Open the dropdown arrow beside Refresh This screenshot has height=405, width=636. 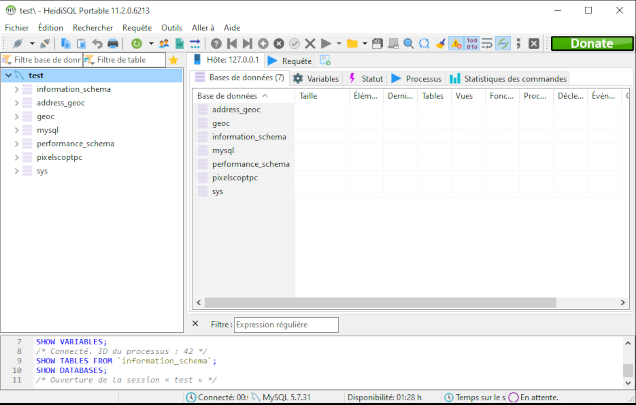[151, 43]
